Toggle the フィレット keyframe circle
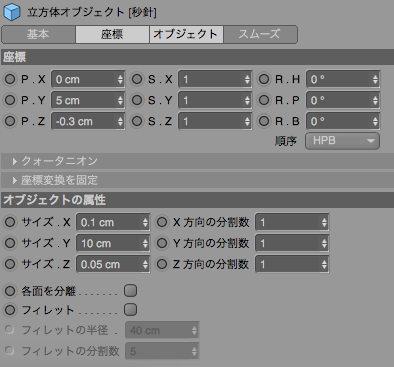The image size is (394, 367). click(10, 310)
